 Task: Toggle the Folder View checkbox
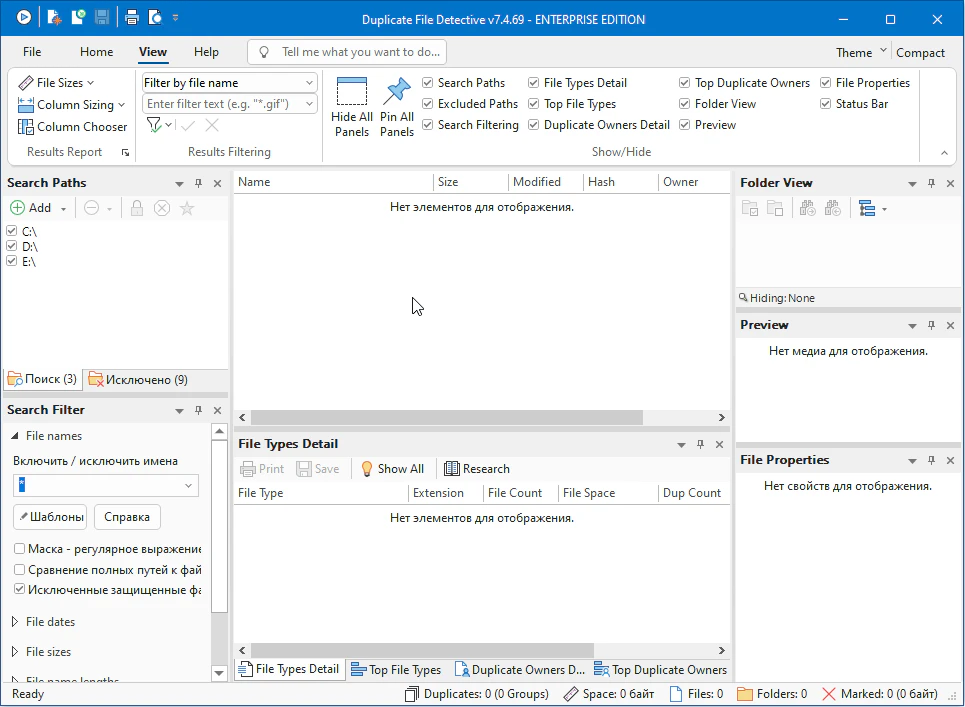(685, 104)
